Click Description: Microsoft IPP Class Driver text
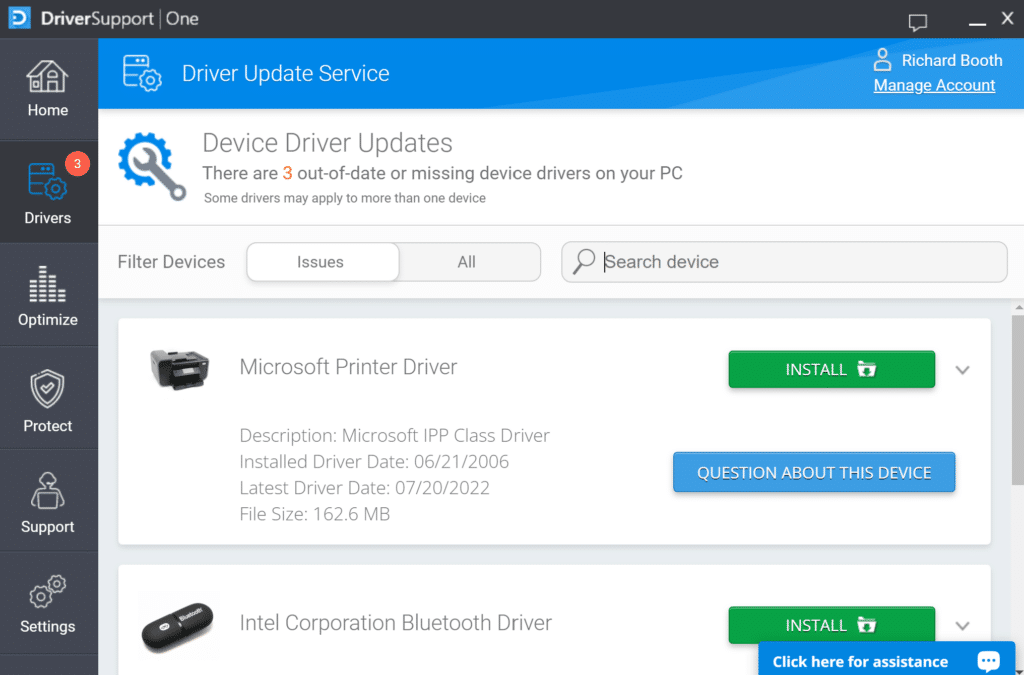Image resolution: width=1024 pixels, height=675 pixels. coord(394,435)
